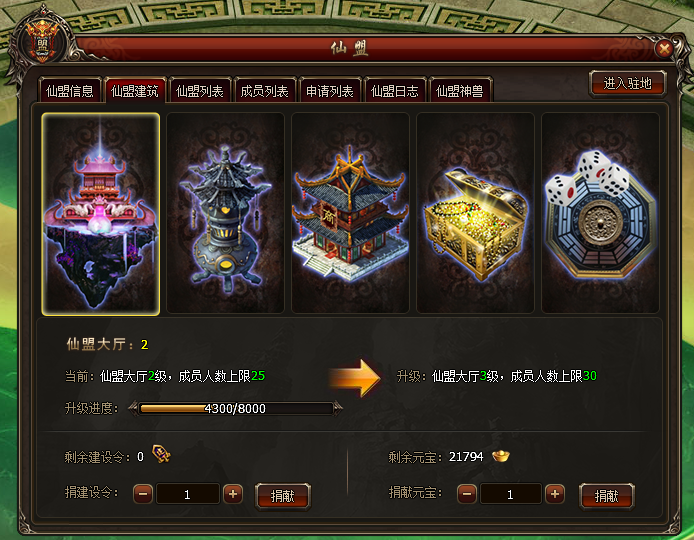This screenshot has width=694, height=540.
Task: Select the dark incense burner building
Action: click(x=225, y=213)
